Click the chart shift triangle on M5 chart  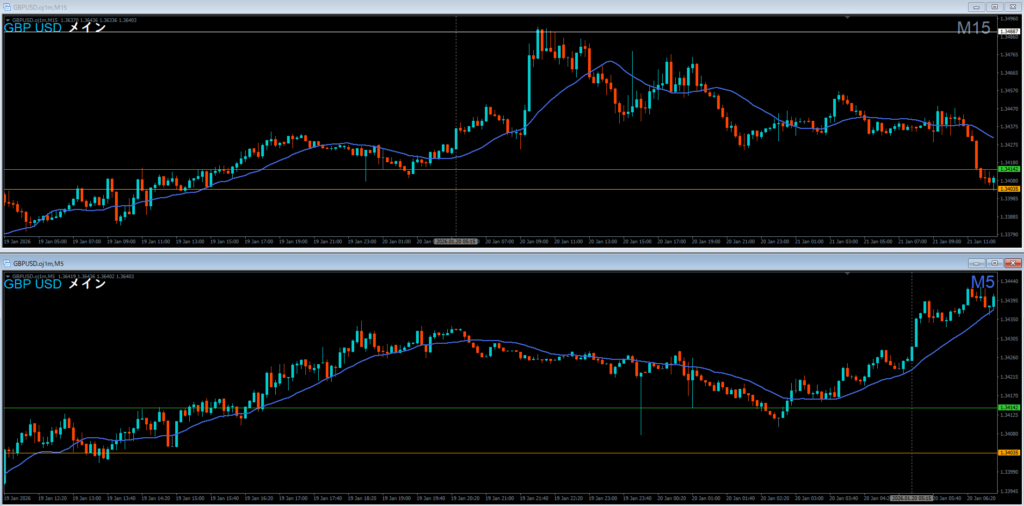tap(847, 273)
